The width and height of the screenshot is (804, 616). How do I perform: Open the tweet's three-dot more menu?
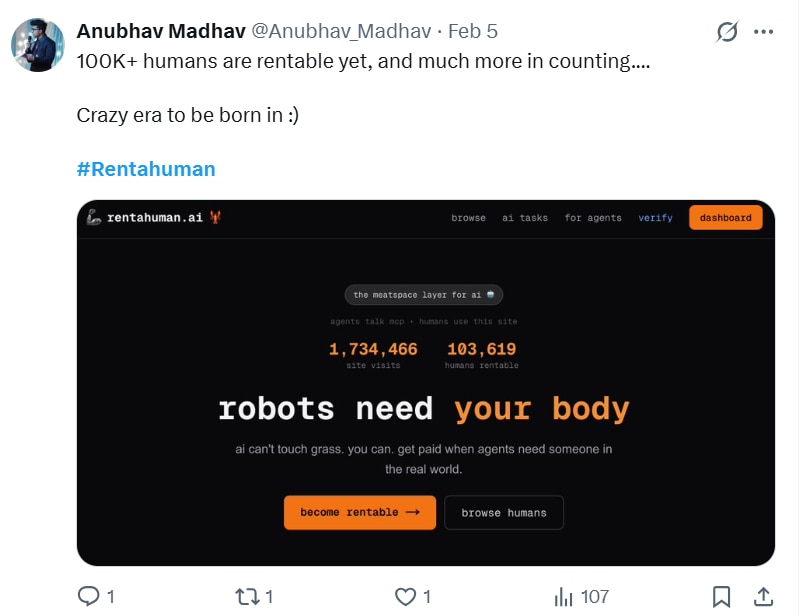point(763,32)
